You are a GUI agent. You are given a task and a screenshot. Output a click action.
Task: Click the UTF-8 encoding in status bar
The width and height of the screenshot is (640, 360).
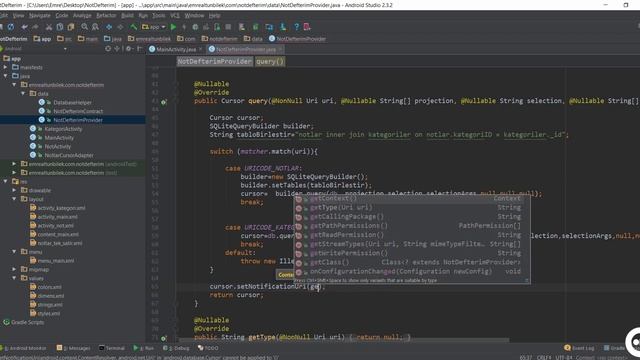(x=564, y=358)
